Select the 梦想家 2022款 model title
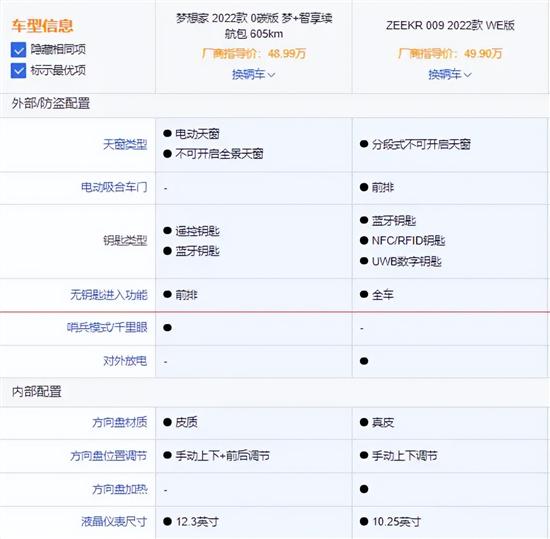The height and width of the screenshot is (539, 550). coord(254,26)
